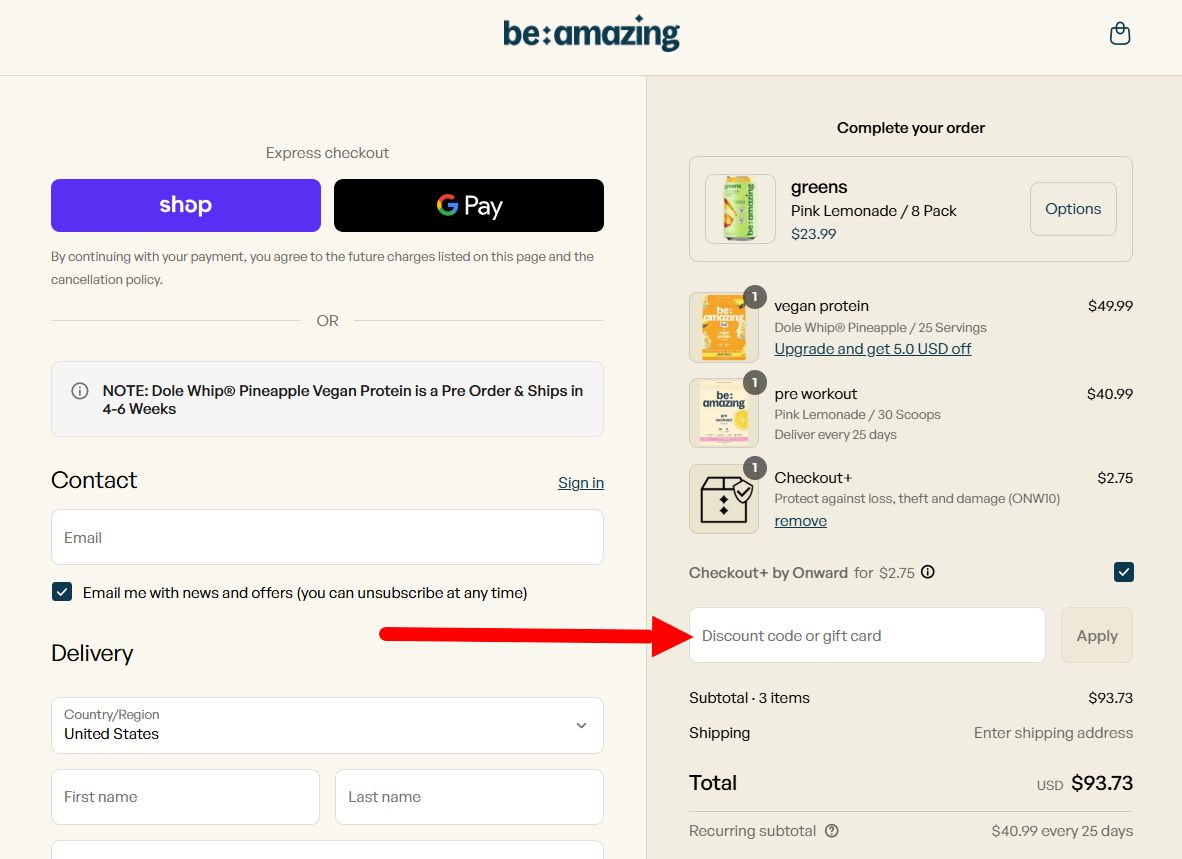
Task: Remove Checkout+ protection from order
Action: pyautogui.click(x=800, y=521)
